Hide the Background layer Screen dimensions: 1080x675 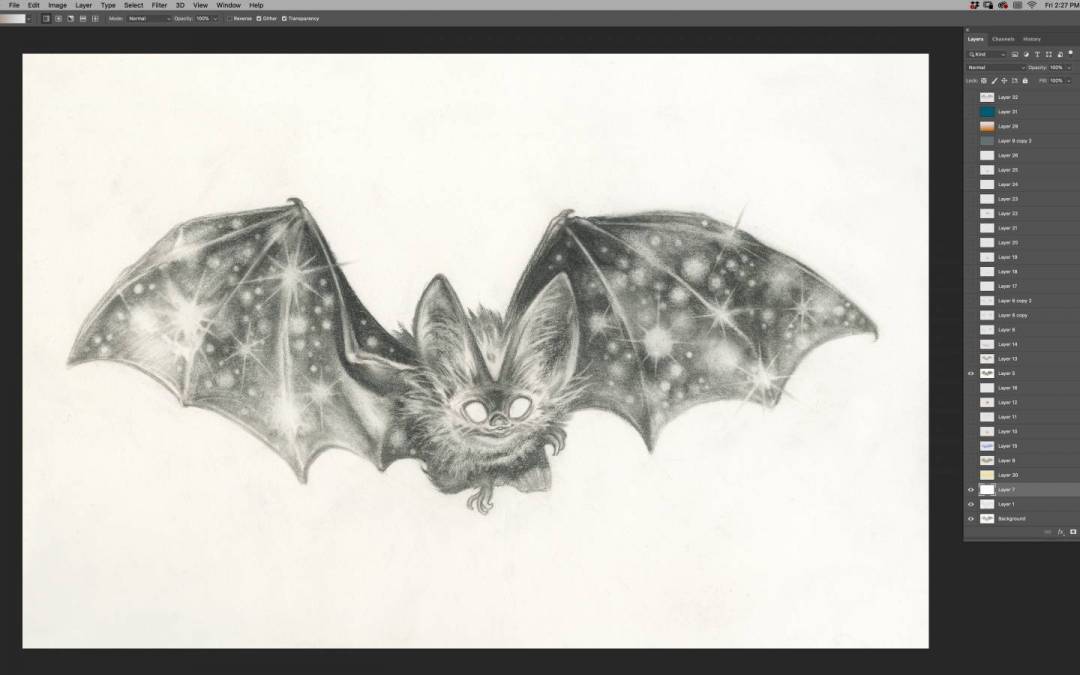tap(970, 519)
